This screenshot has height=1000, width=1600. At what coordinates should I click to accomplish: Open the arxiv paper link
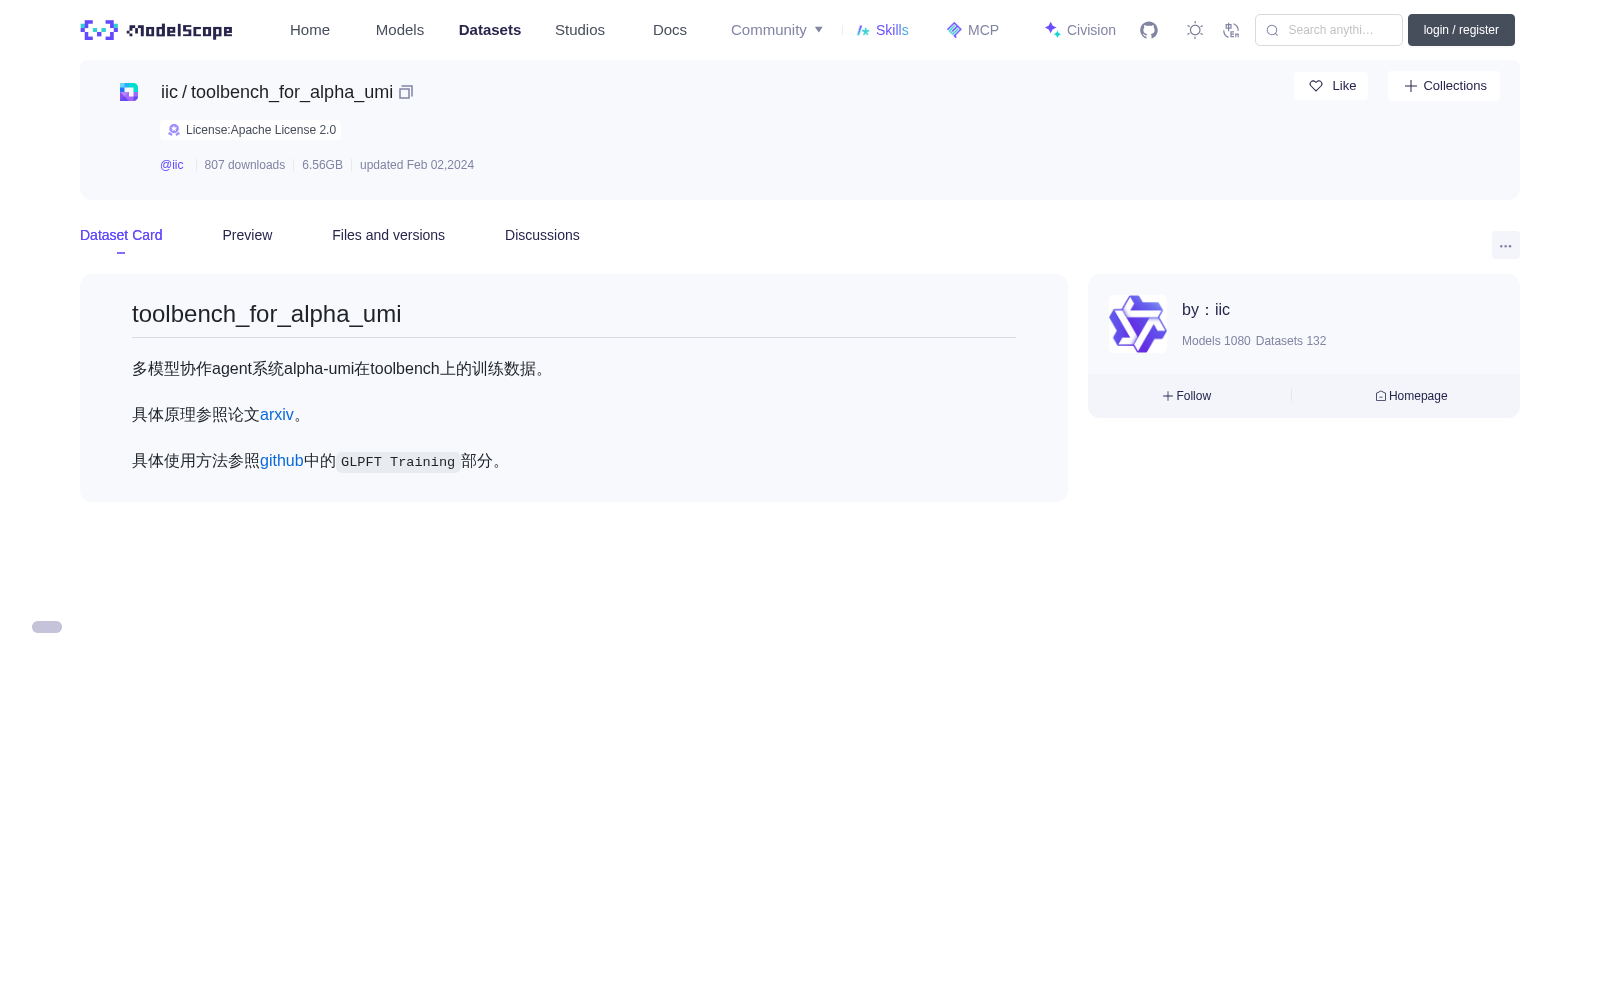pyautogui.click(x=277, y=415)
